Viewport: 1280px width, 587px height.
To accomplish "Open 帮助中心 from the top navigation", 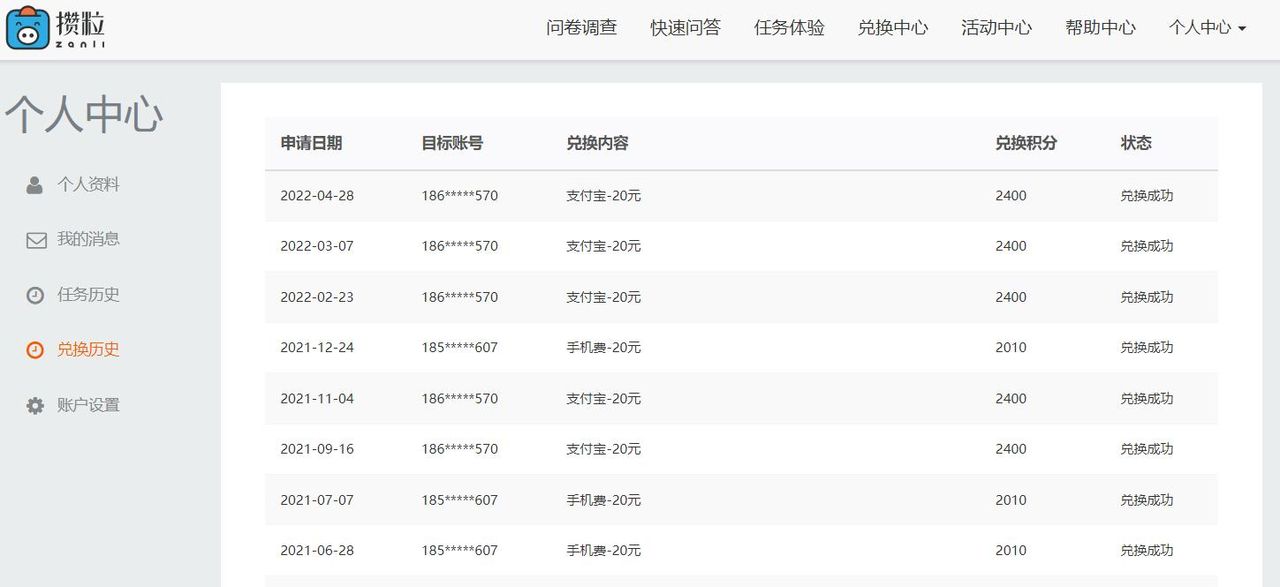I will (1100, 28).
